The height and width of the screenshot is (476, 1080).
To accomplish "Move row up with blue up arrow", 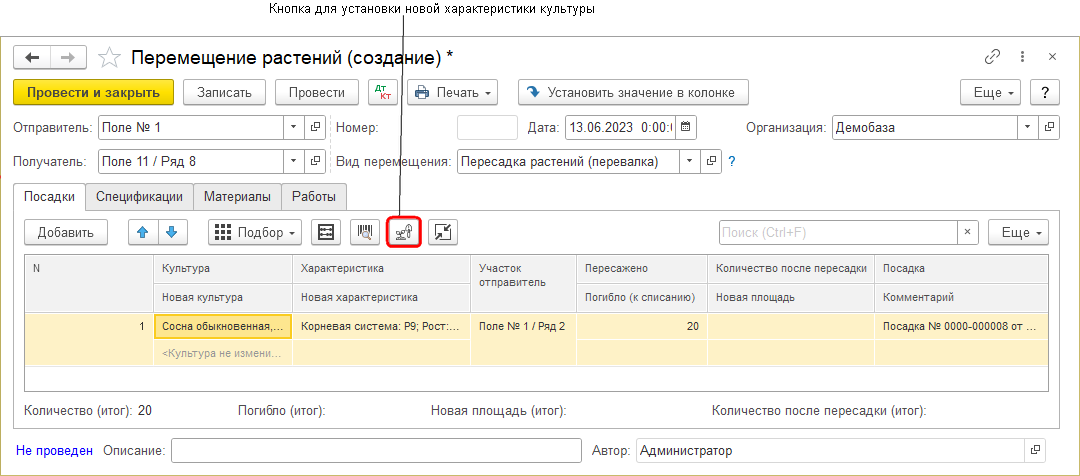I will click(143, 232).
